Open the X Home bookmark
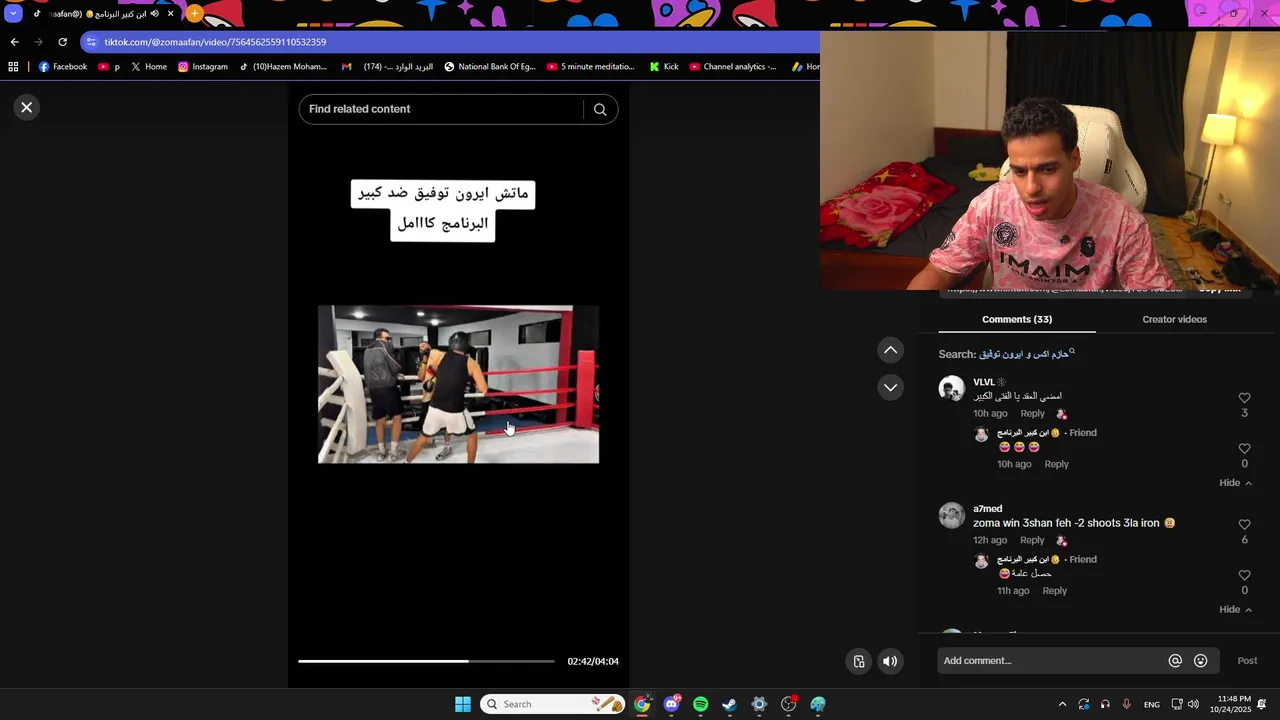 pos(148,67)
